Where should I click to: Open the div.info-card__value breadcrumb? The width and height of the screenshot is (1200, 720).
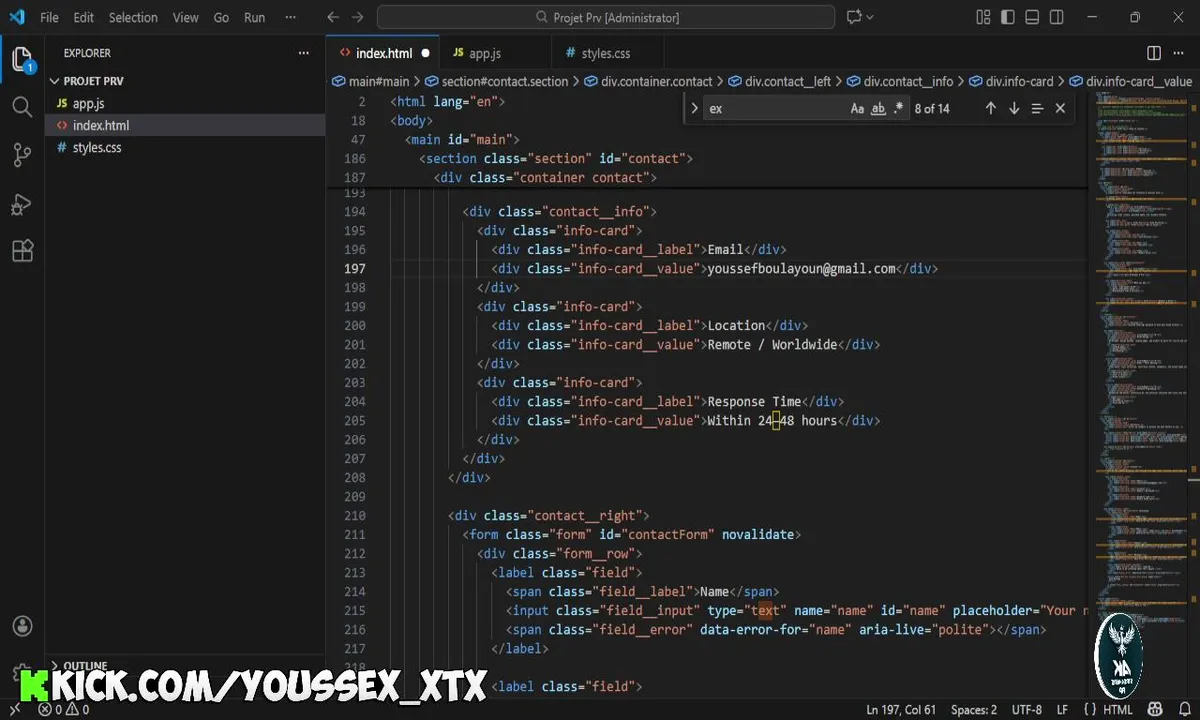click(x=1130, y=81)
